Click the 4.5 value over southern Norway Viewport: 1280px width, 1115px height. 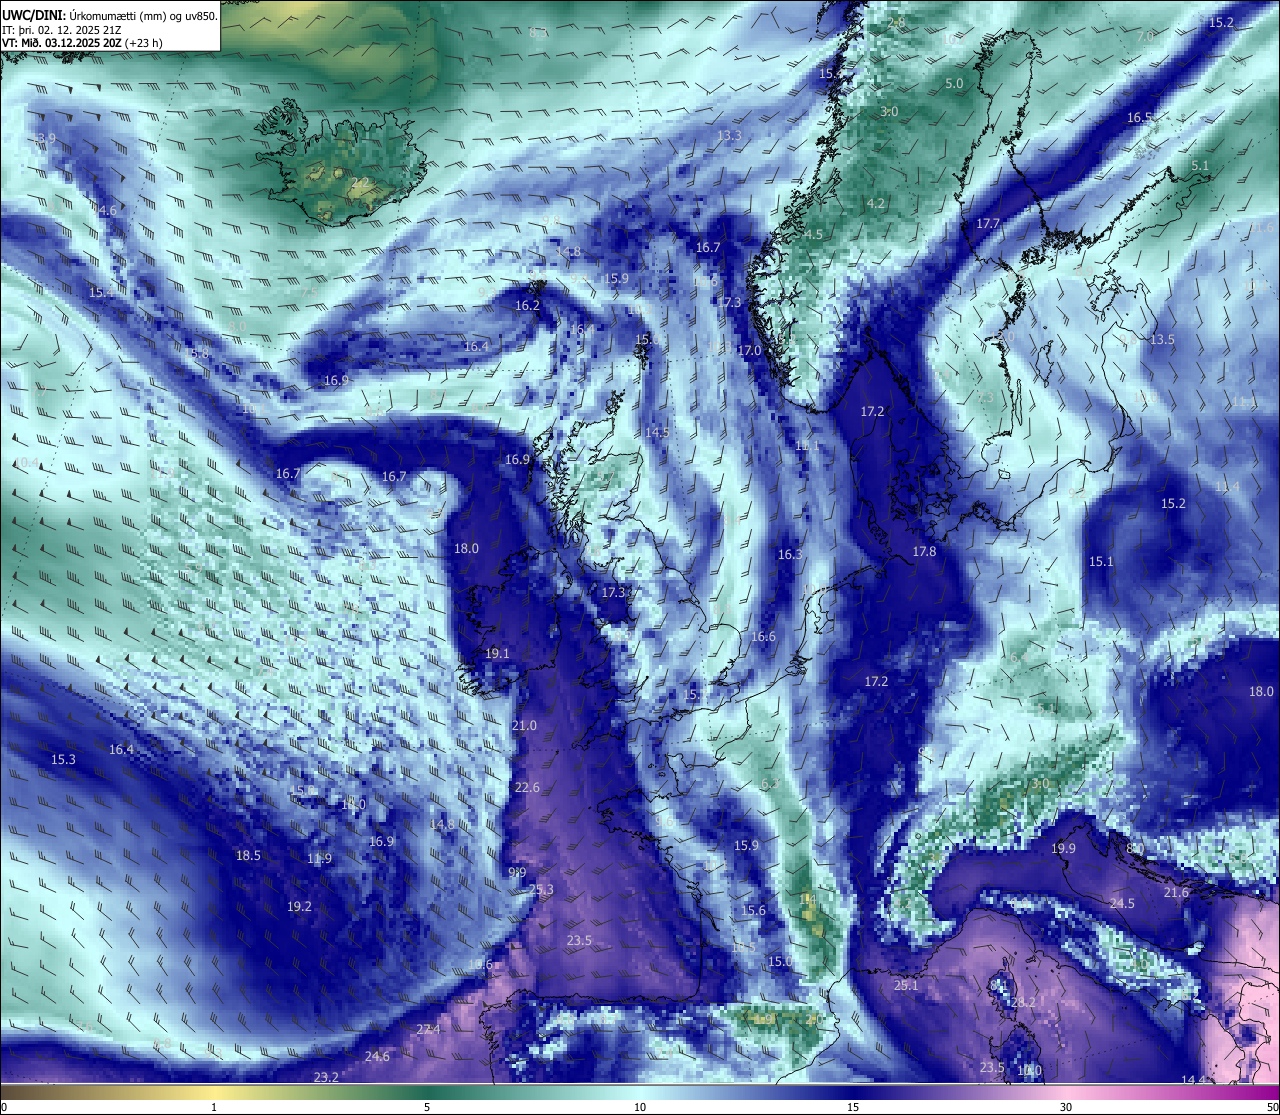coord(813,234)
